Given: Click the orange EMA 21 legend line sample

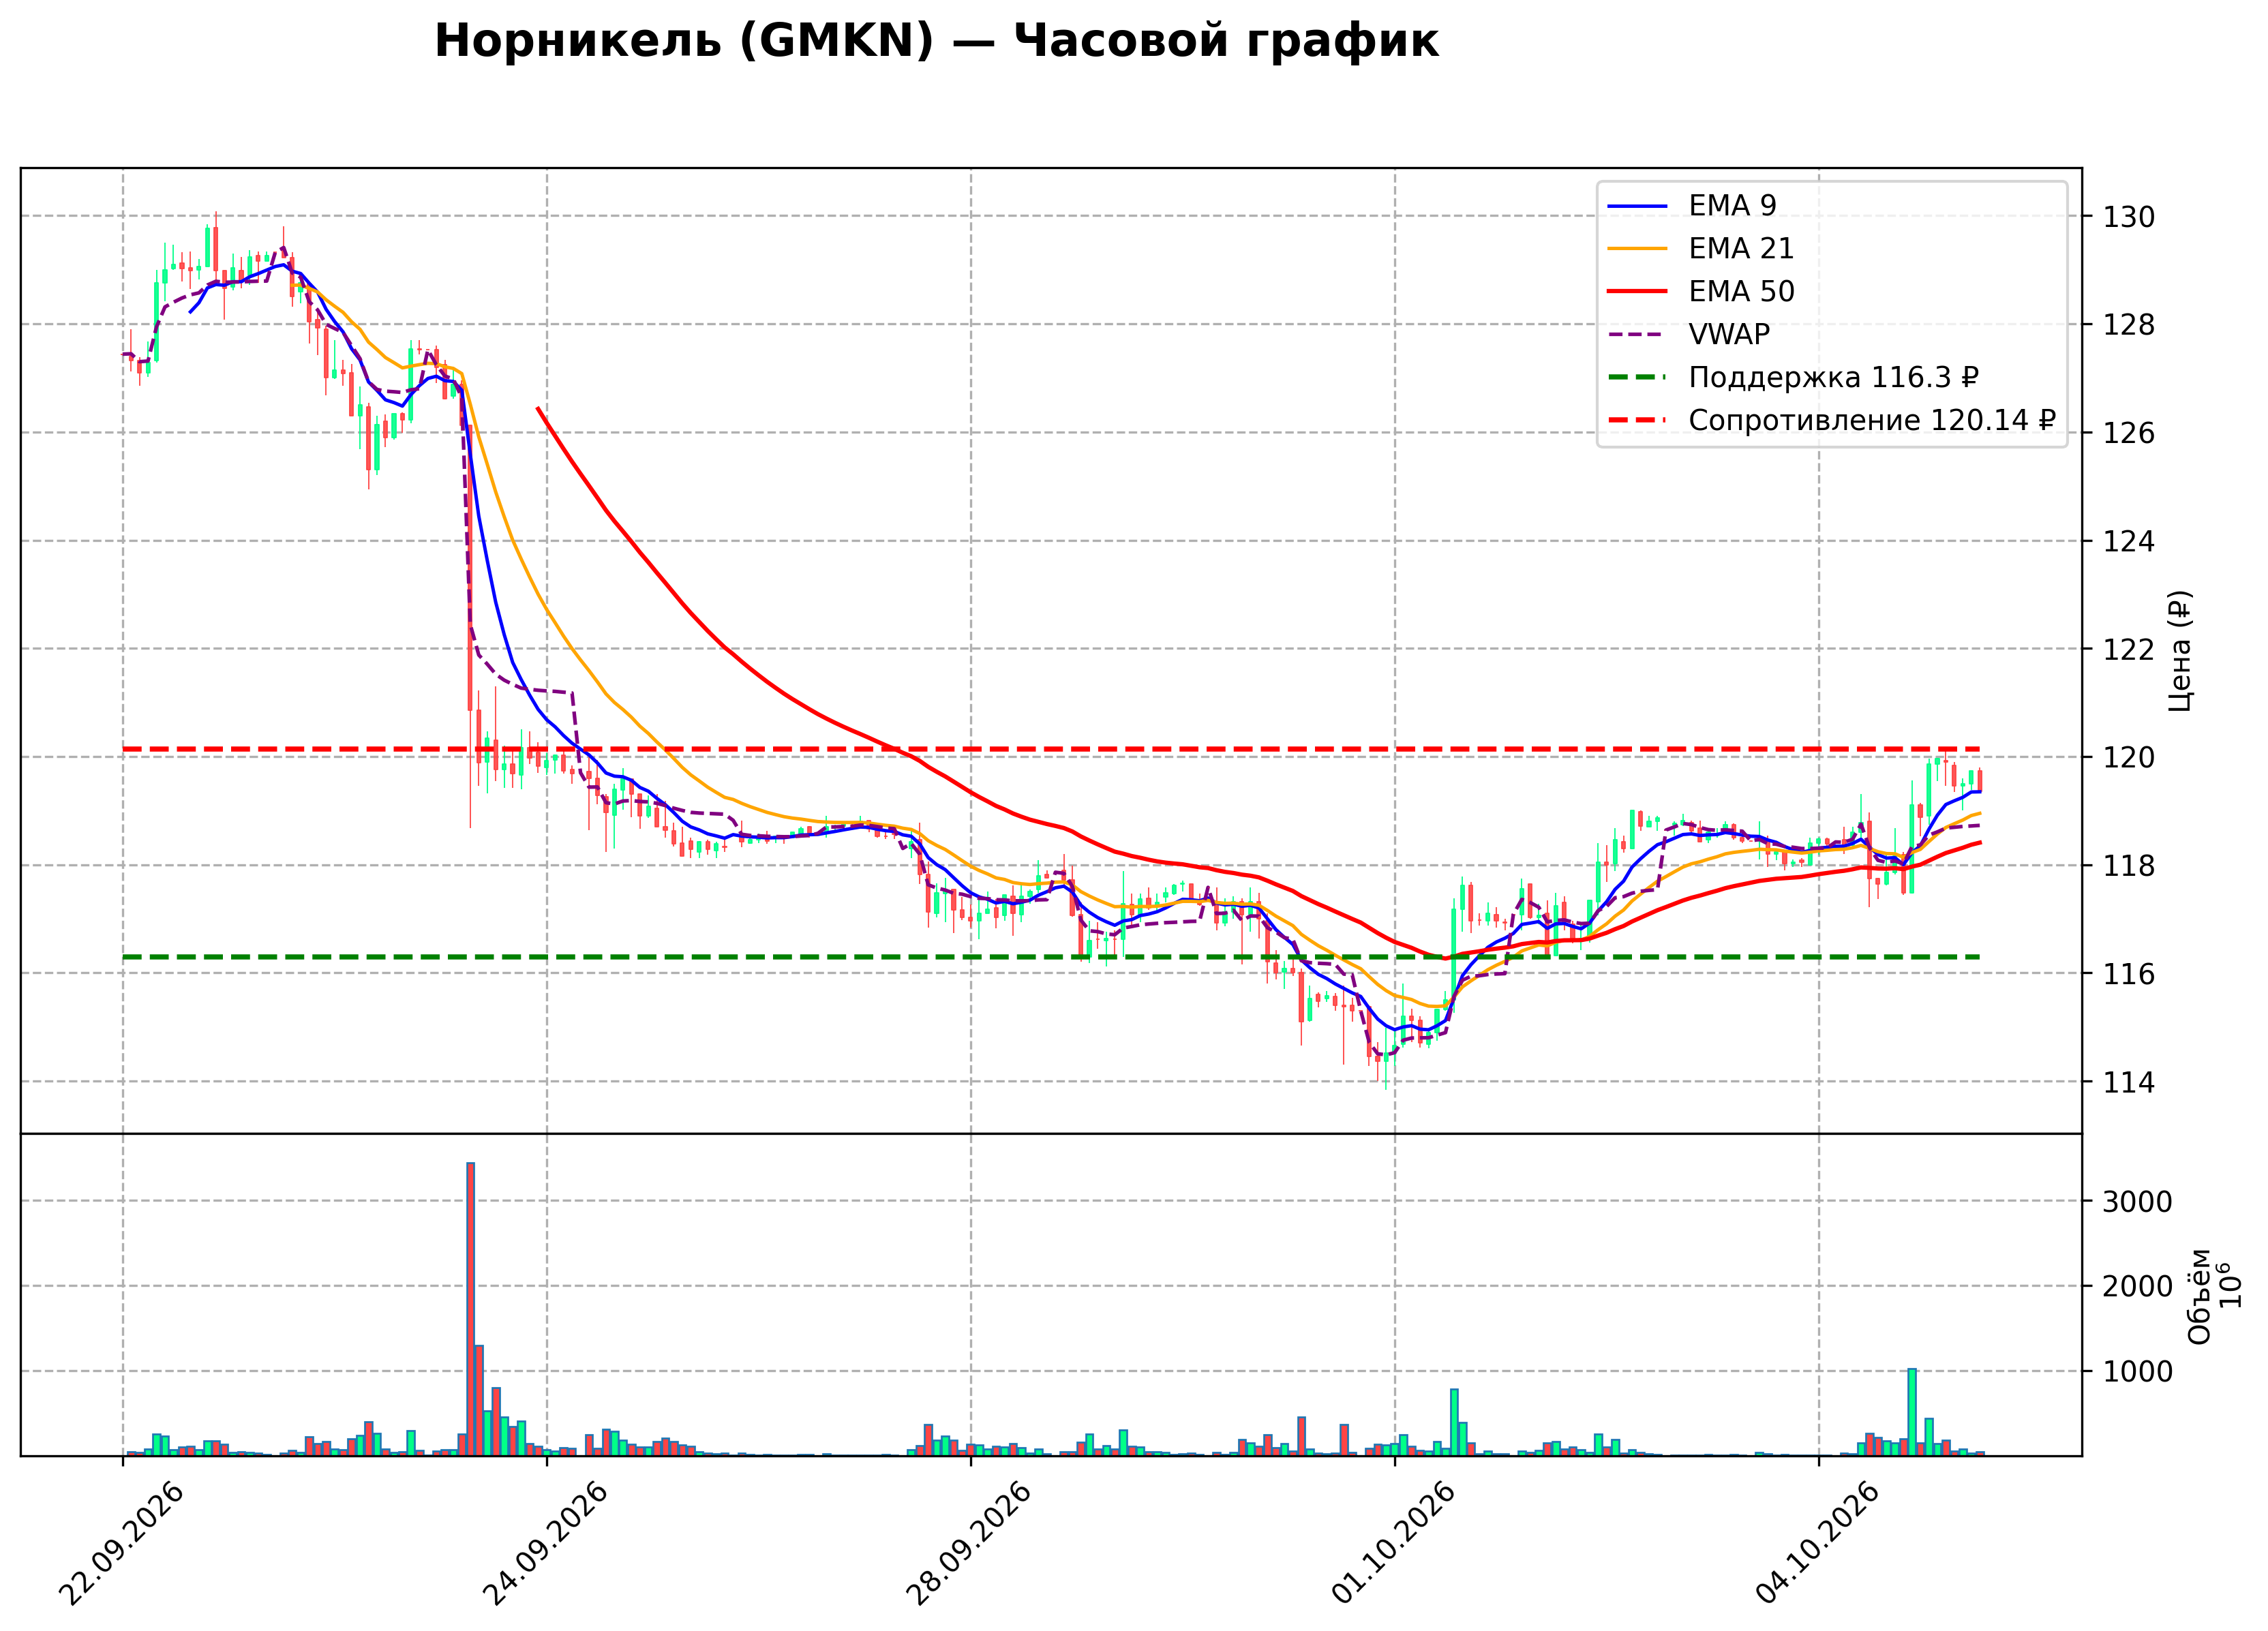Looking at the screenshot, I should point(1638,249).
